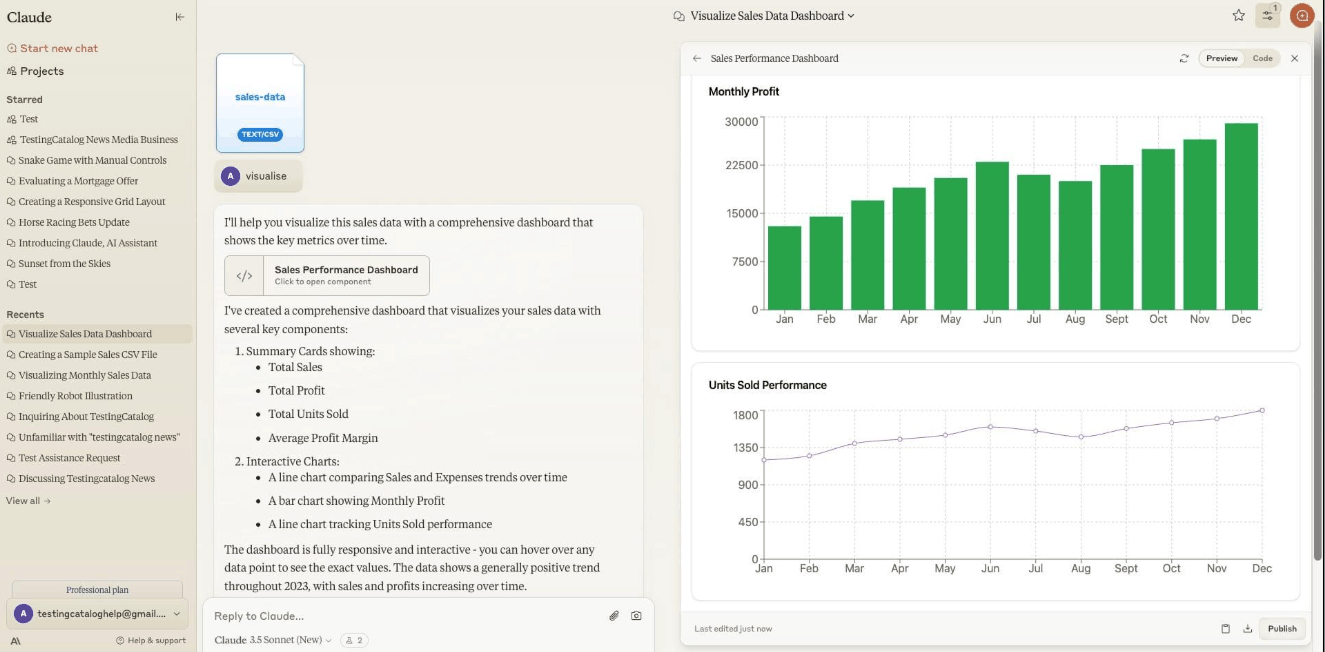
Task: Select the Visualize Sales Data Dashboard recent chat
Action: tap(97, 334)
